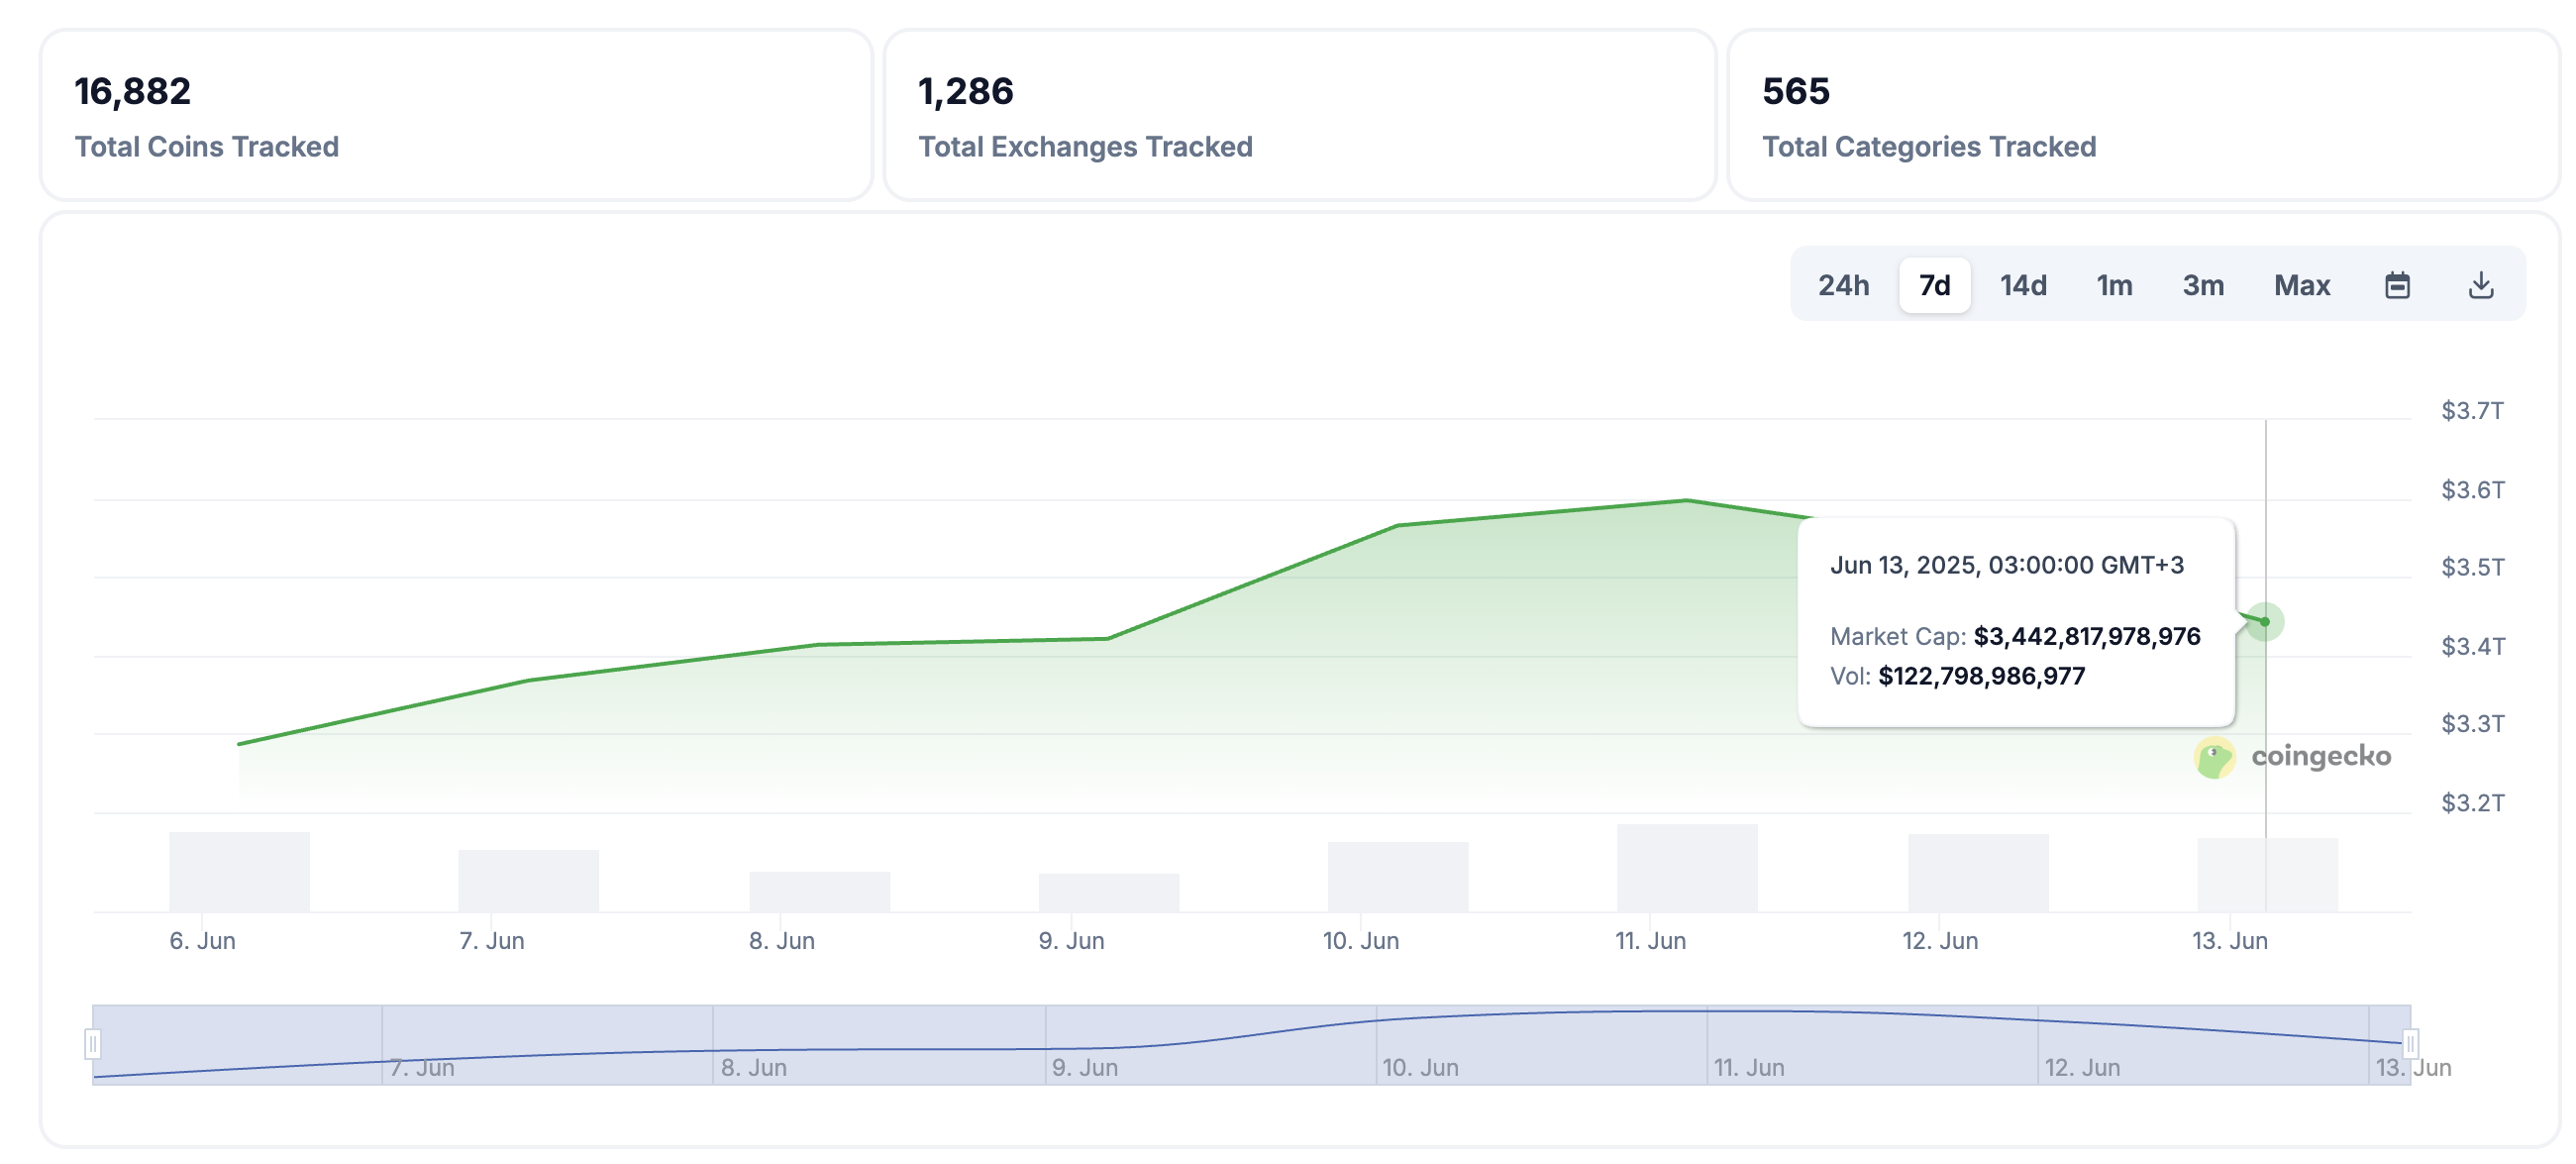Click the download chart data icon

click(2480, 285)
